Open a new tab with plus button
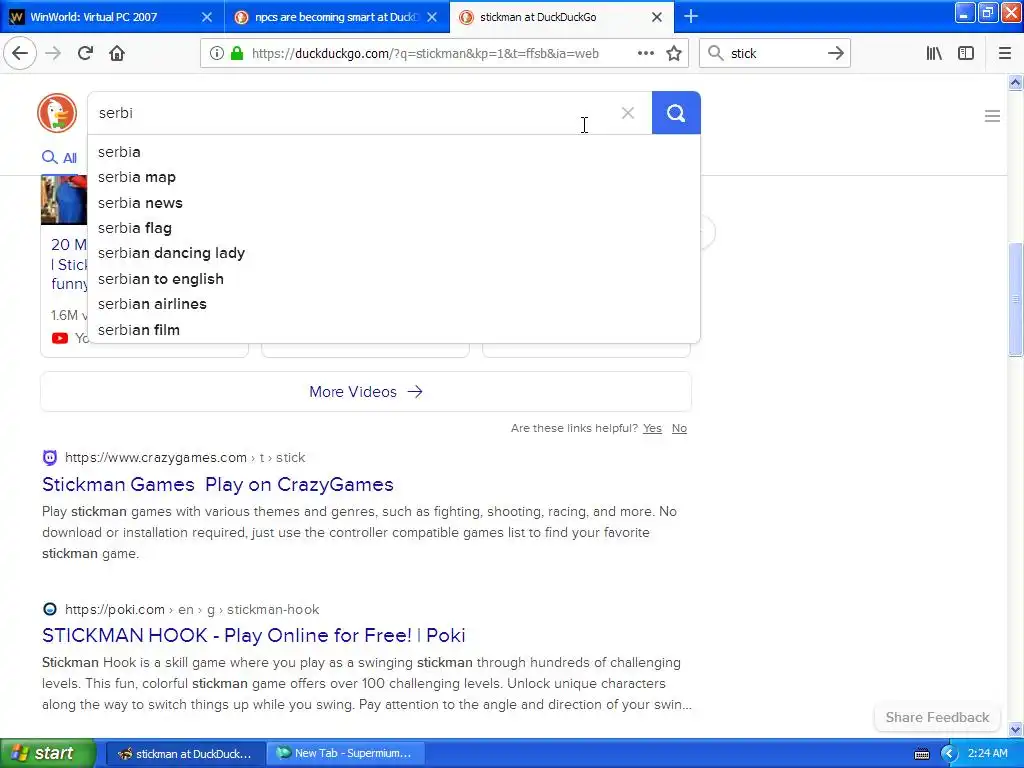 tap(691, 17)
